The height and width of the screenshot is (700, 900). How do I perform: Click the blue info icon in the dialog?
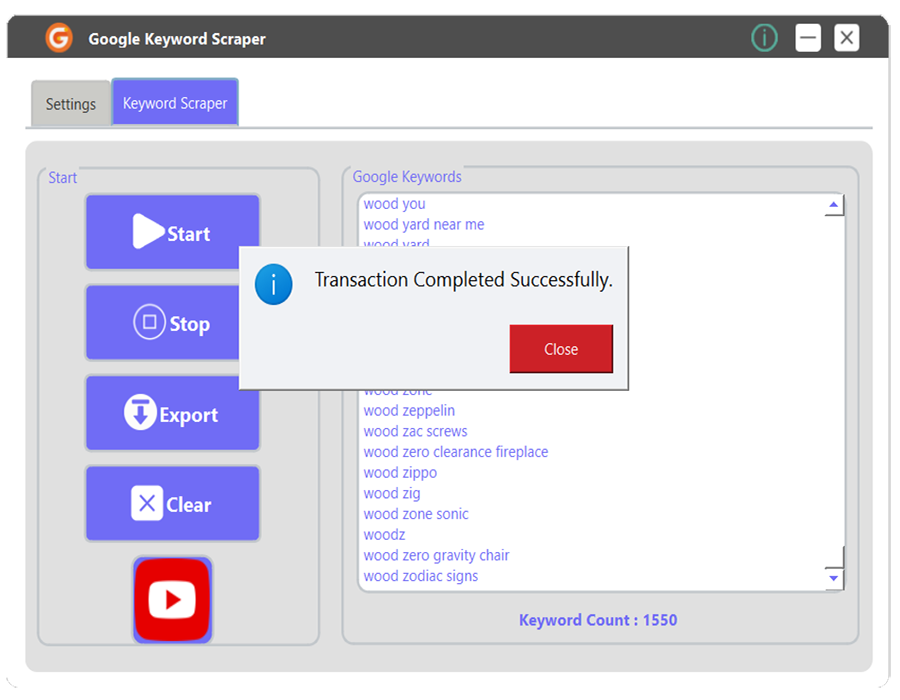(x=273, y=284)
